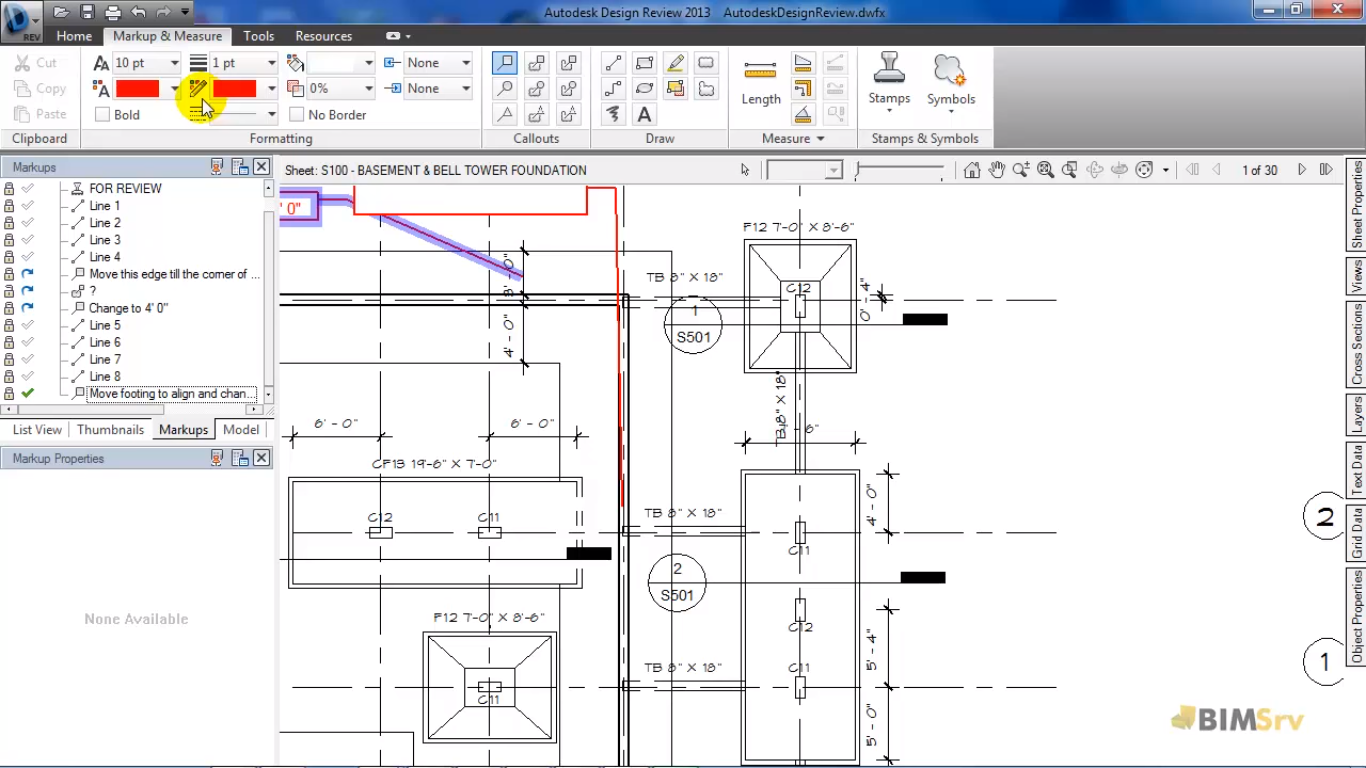
Task: Click the red text color swatch
Action: (x=137, y=89)
